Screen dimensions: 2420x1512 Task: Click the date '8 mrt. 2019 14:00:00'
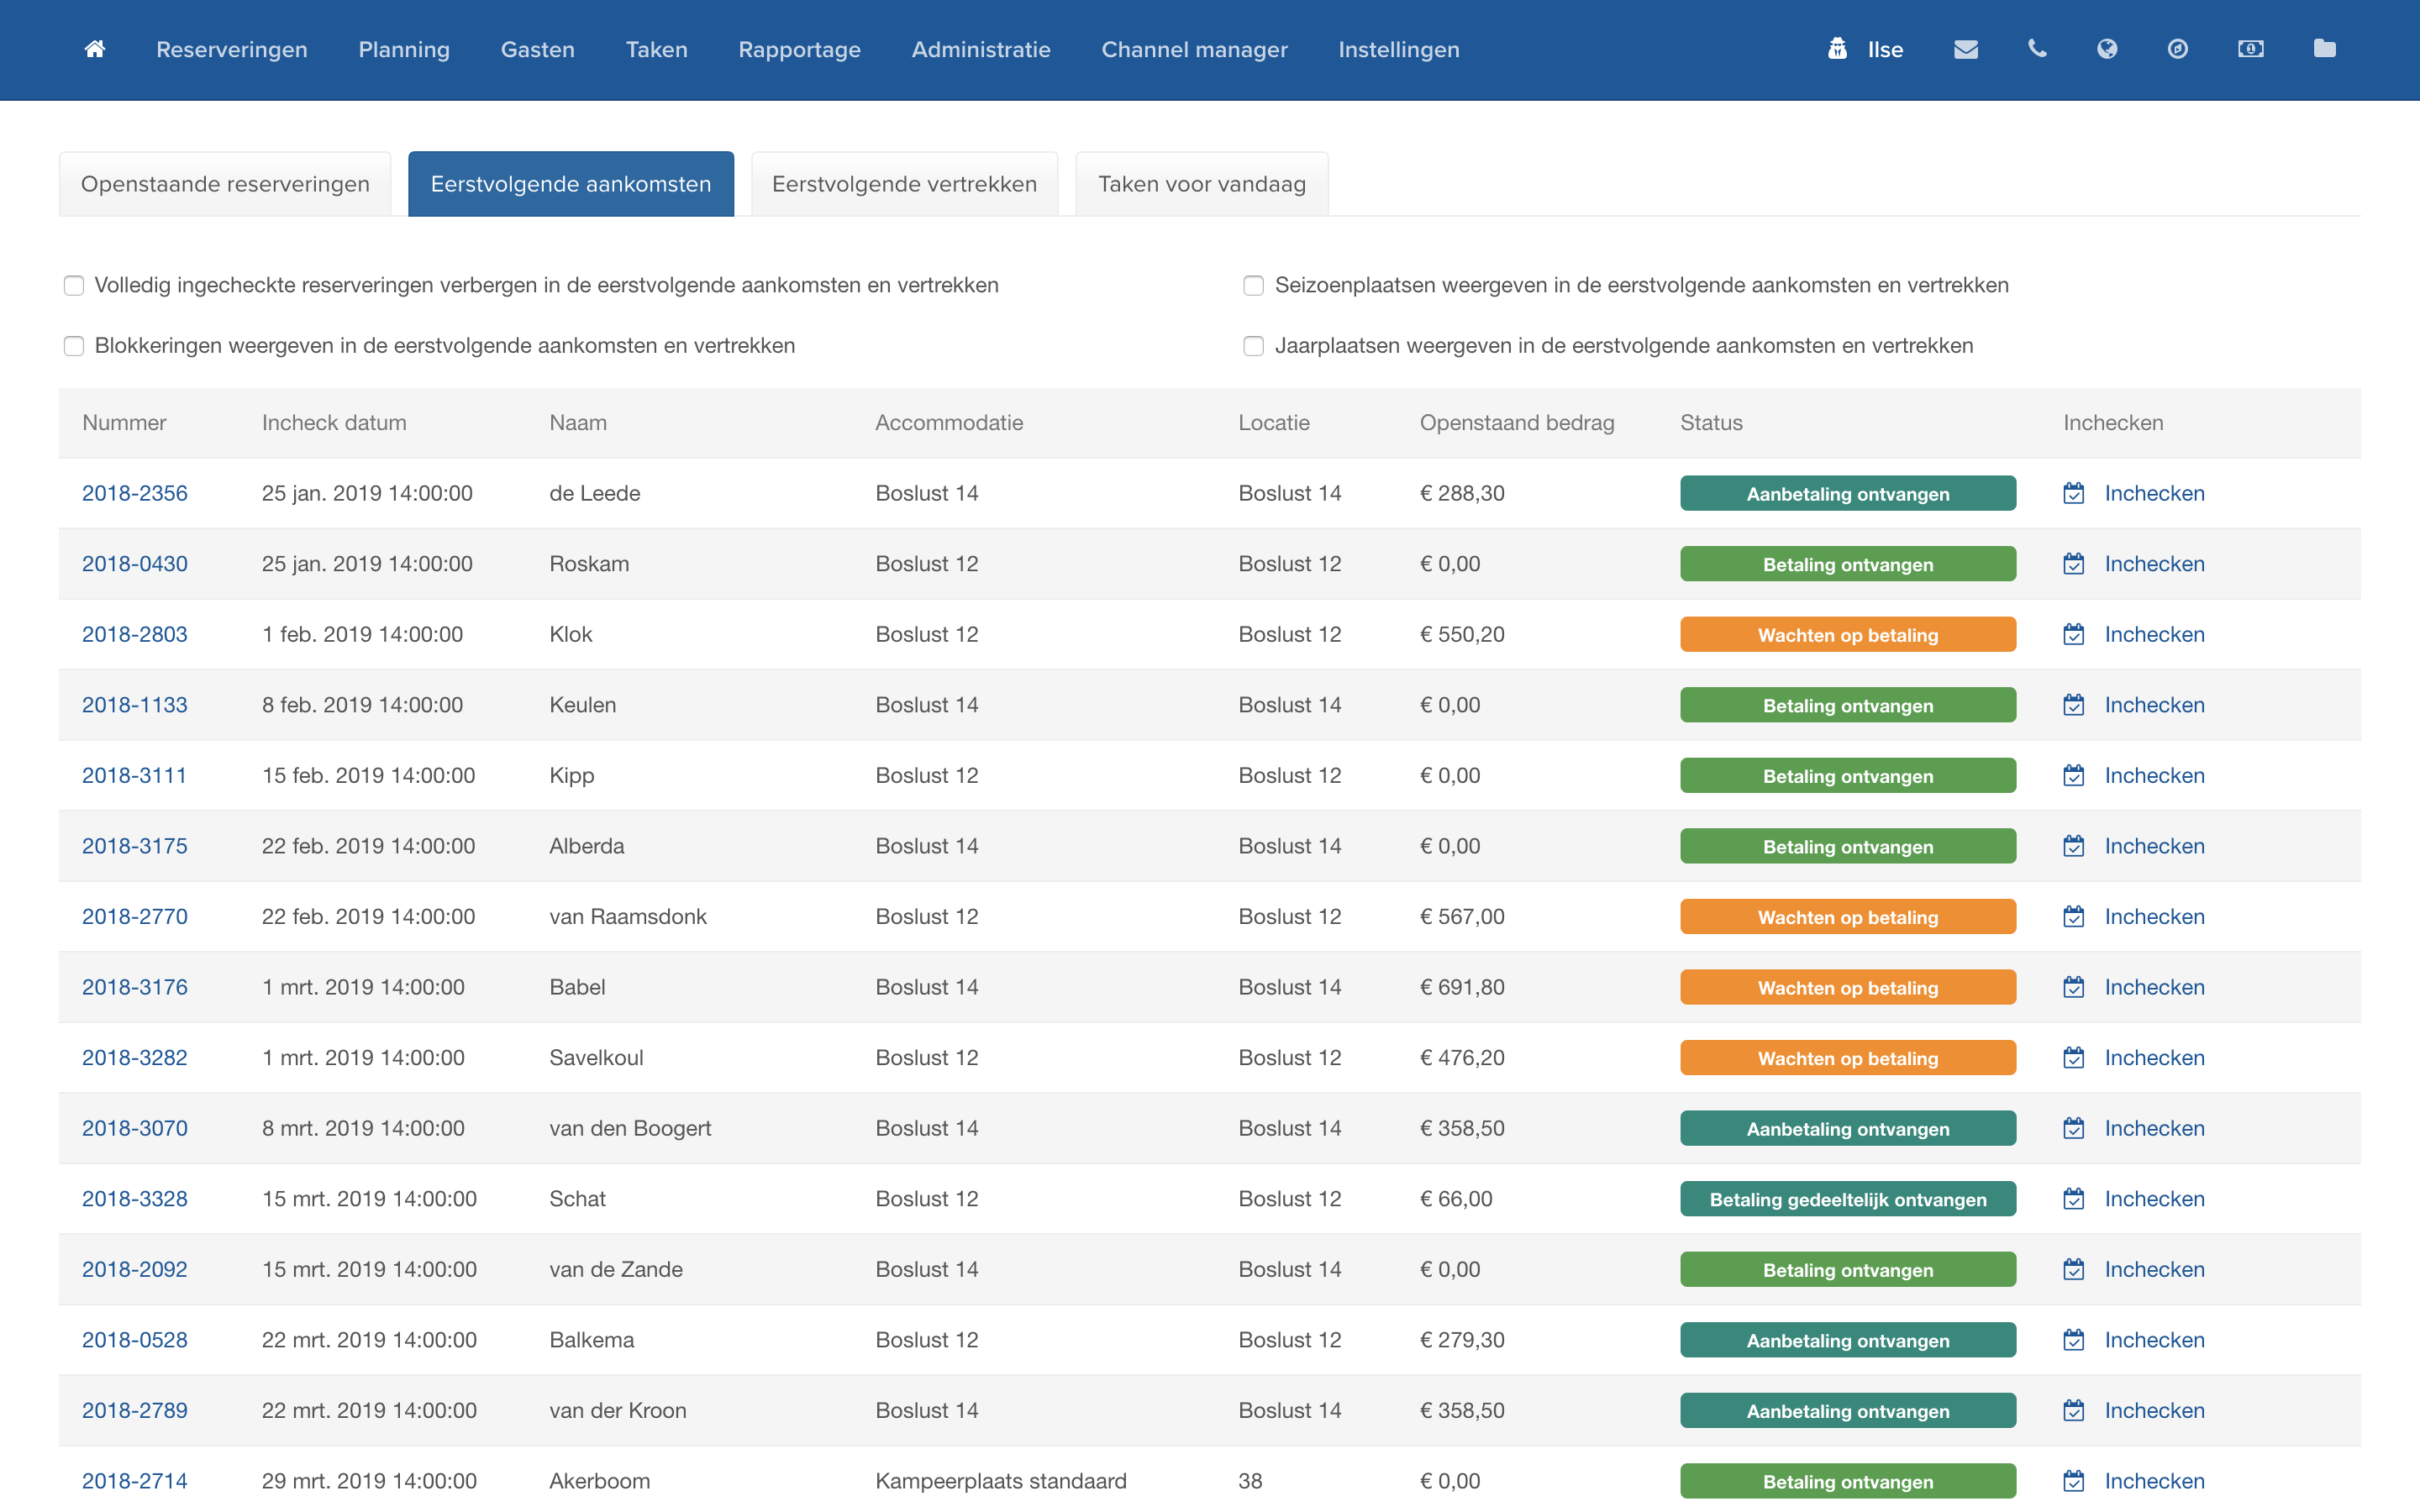point(363,1128)
